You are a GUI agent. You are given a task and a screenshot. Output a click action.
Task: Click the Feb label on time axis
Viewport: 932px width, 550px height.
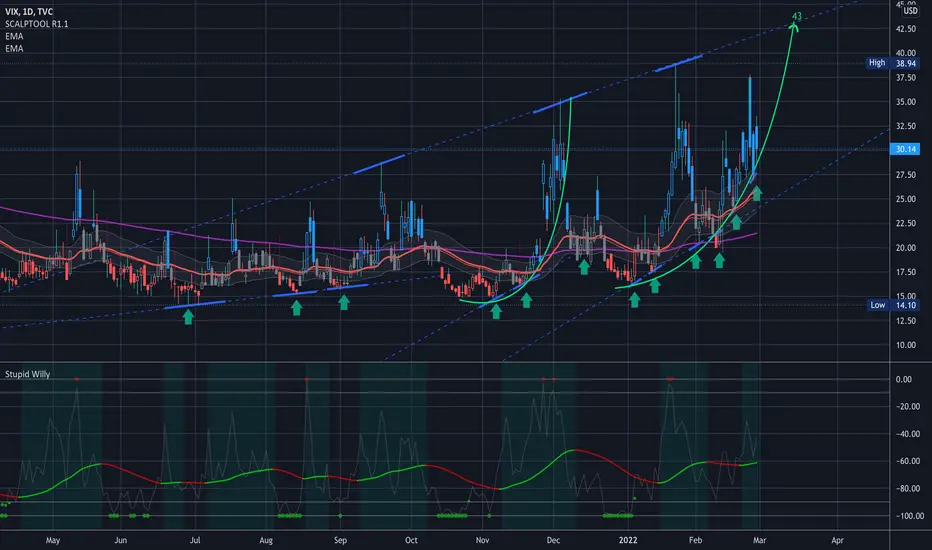pyautogui.click(x=695, y=540)
